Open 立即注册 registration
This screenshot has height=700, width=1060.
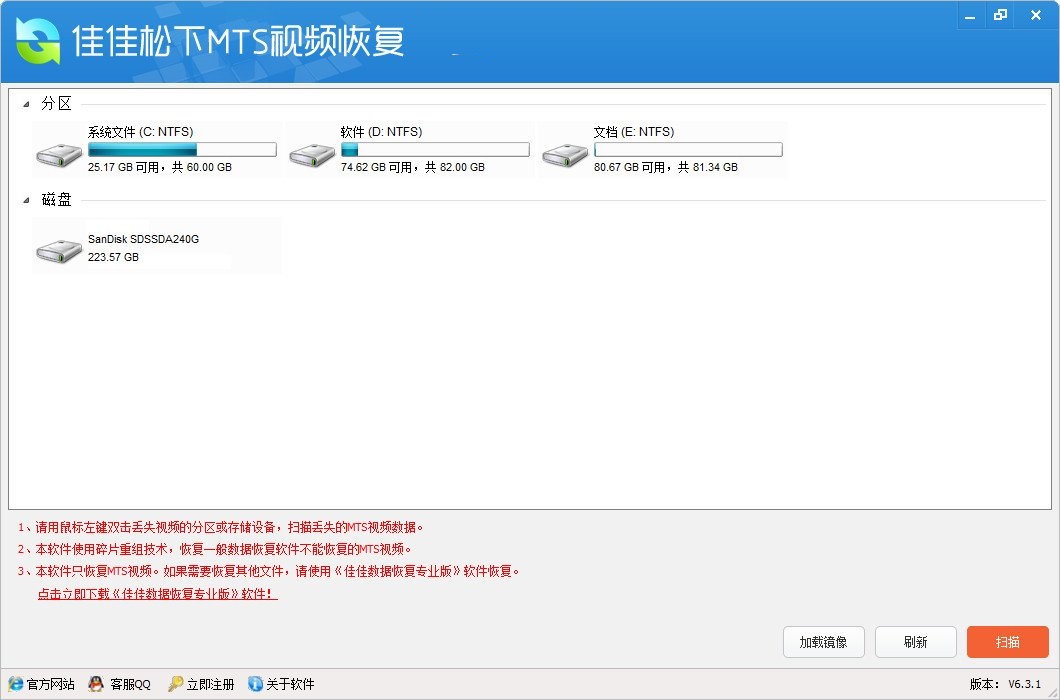click(210, 684)
